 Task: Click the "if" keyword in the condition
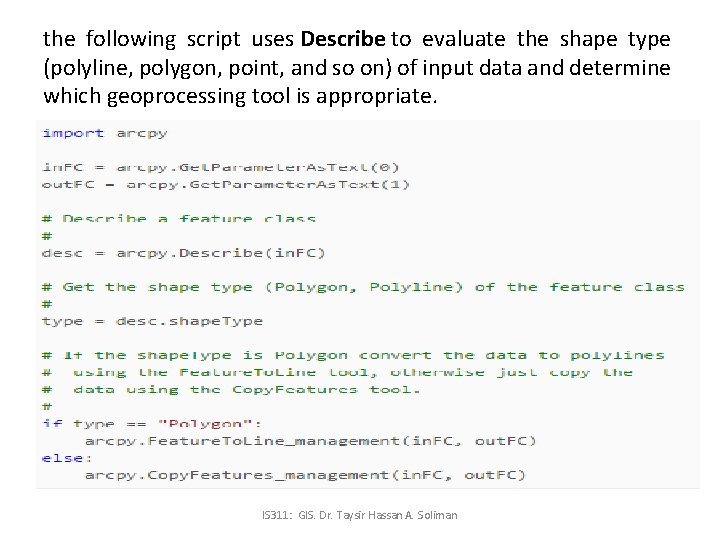click(51, 424)
